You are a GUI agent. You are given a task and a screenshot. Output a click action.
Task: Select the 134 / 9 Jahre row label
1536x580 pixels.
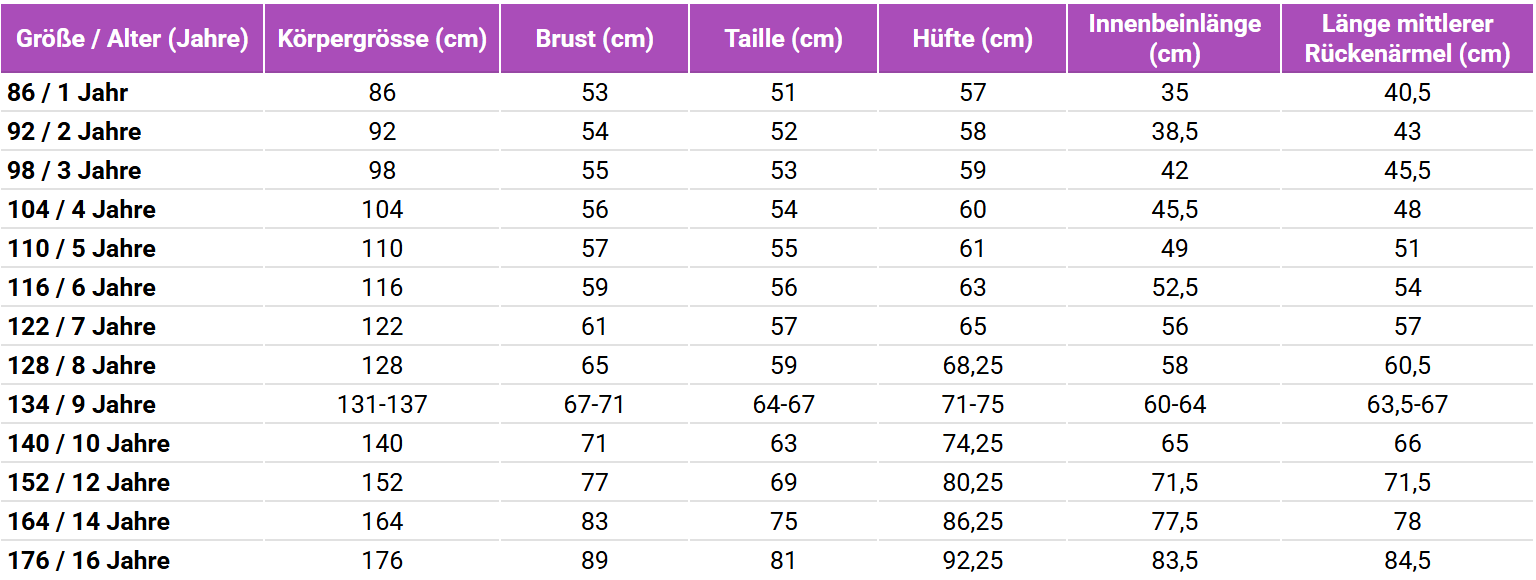(x=82, y=405)
